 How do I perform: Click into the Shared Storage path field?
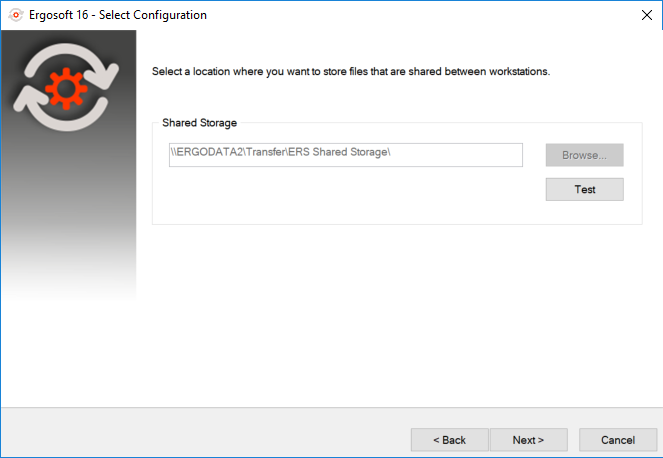pos(345,155)
